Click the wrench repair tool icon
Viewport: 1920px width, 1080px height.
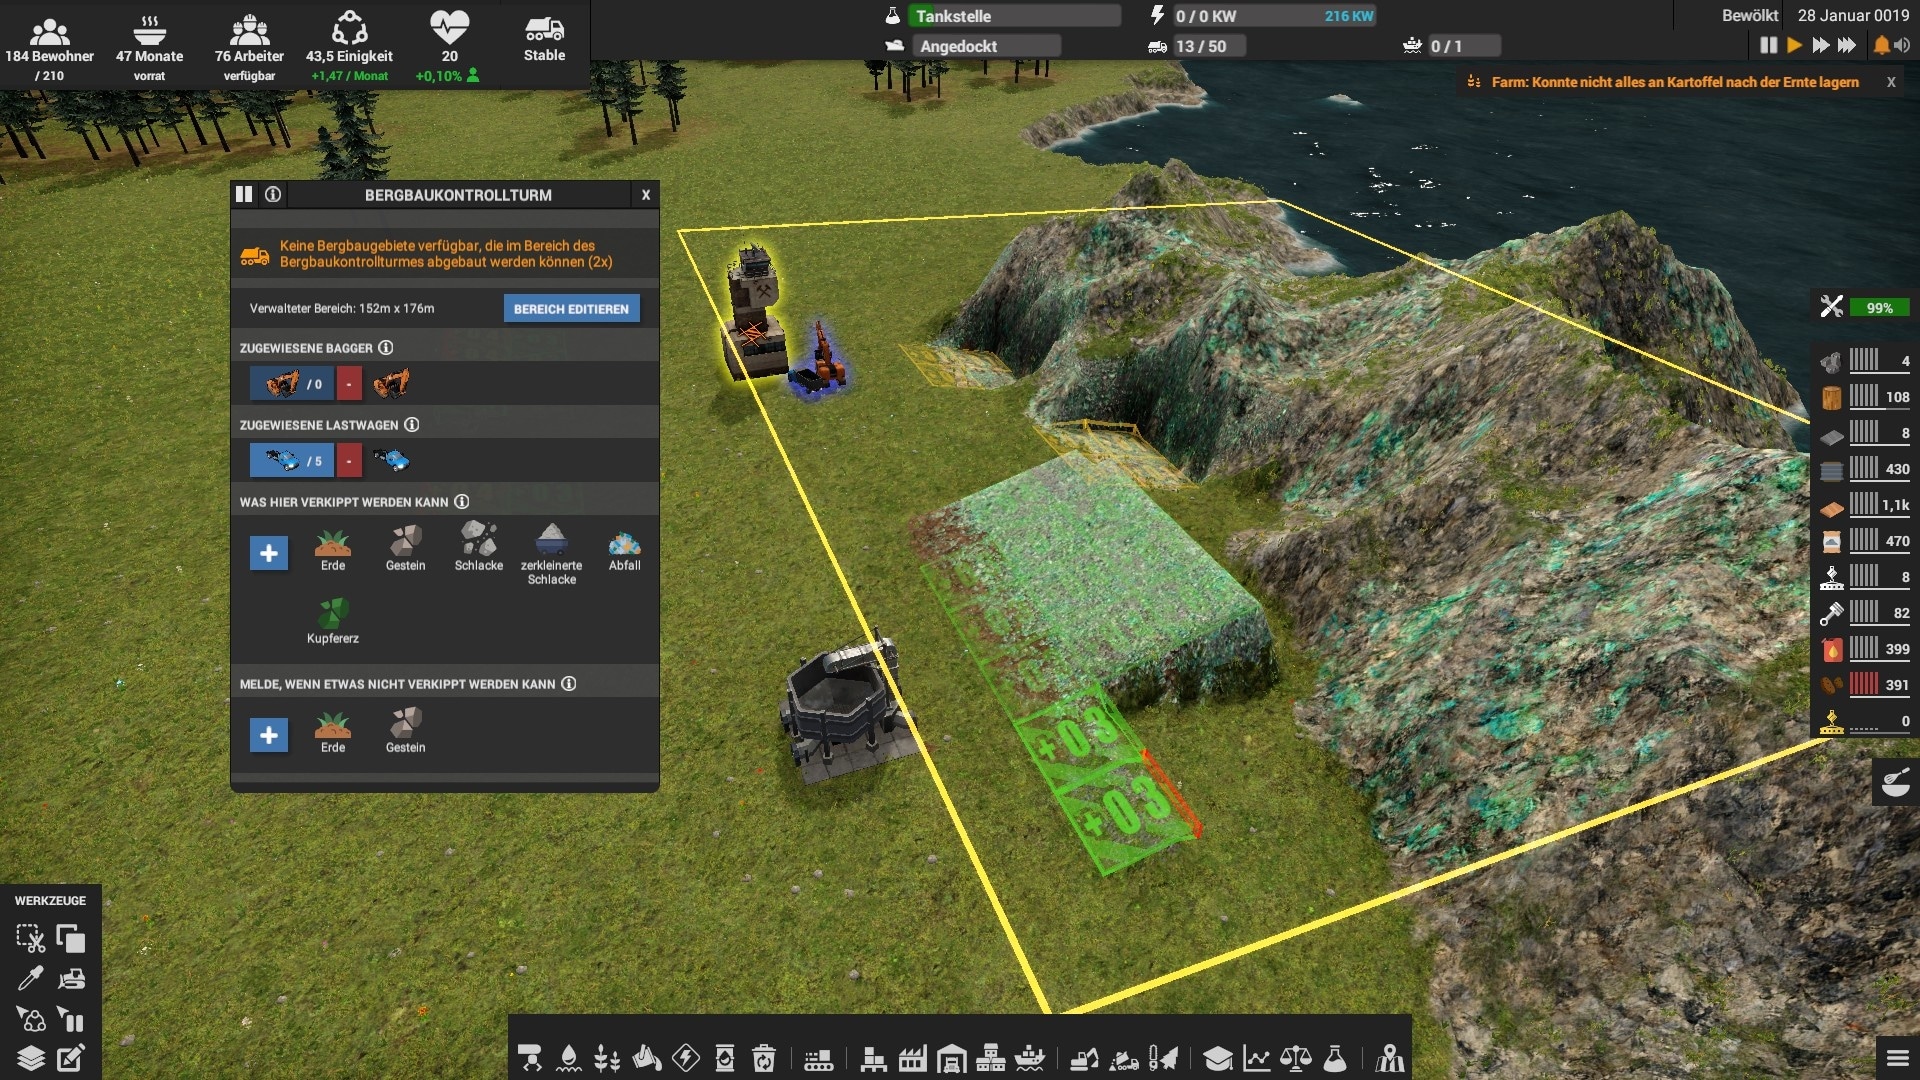[1832, 306]
